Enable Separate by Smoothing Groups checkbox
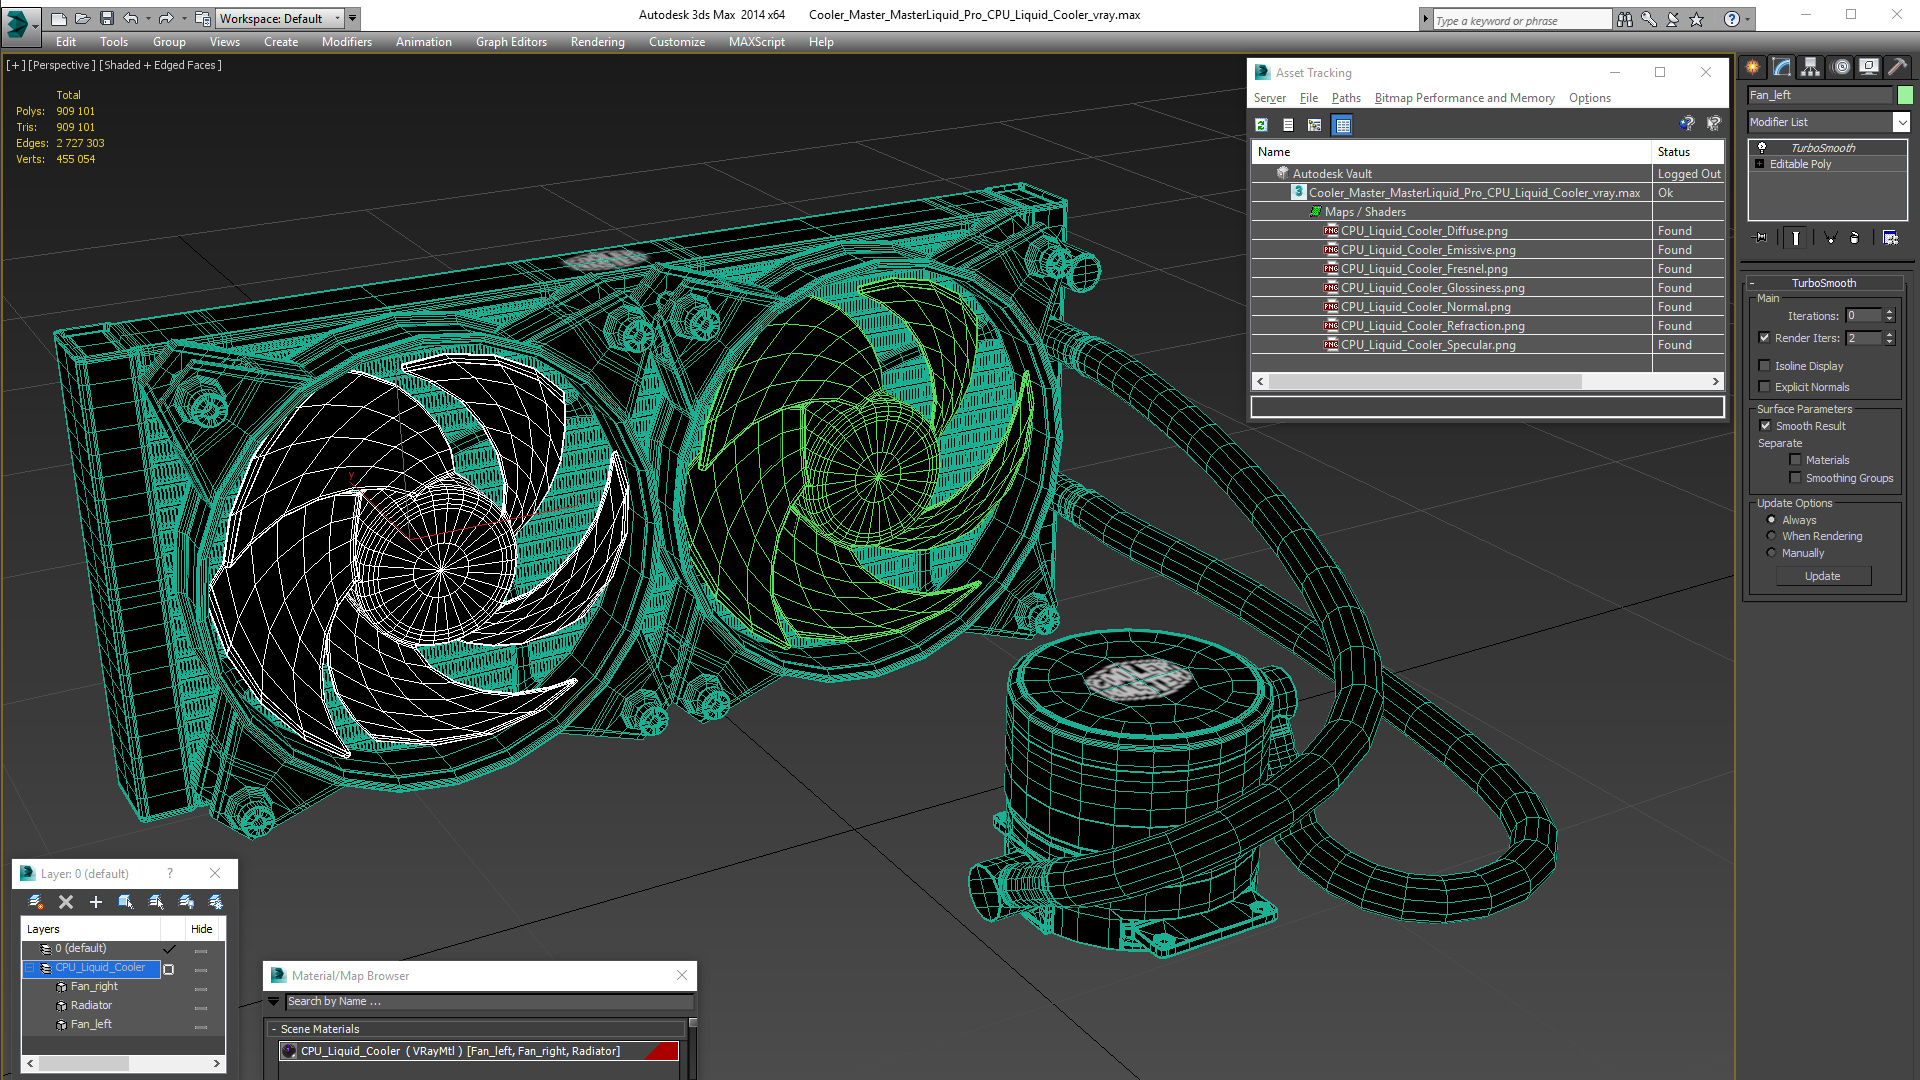The image size is (1920, 1080). [x=1796, y=478]
